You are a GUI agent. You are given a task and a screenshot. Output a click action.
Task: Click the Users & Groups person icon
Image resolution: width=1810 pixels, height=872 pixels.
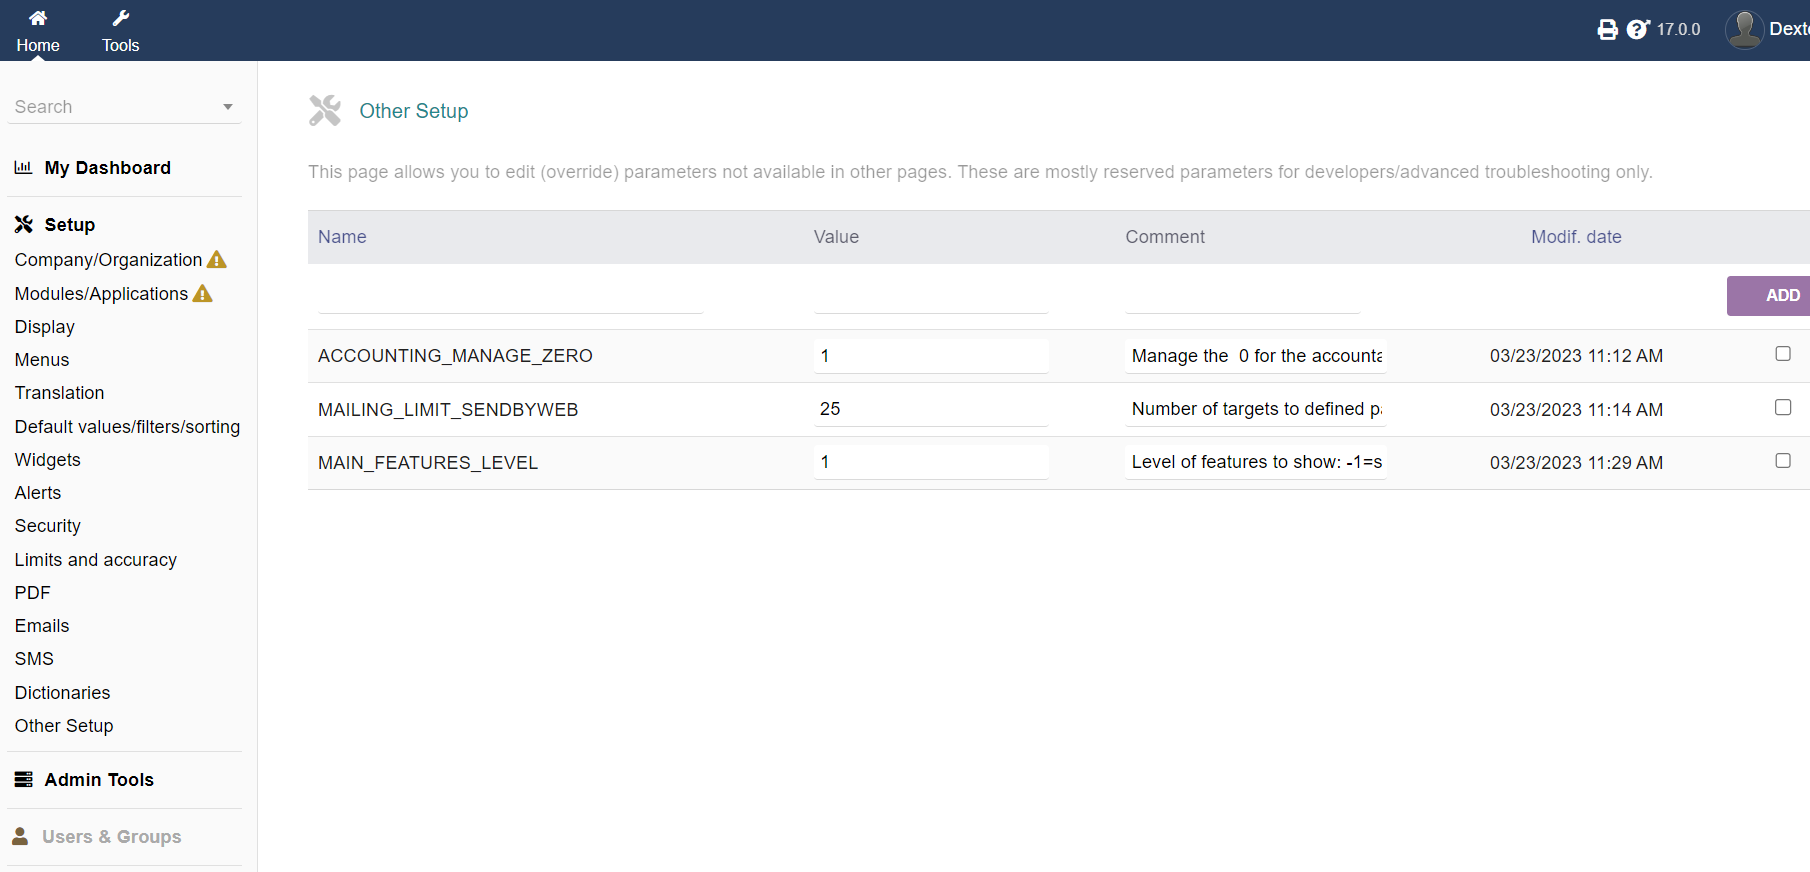point(20,836)
